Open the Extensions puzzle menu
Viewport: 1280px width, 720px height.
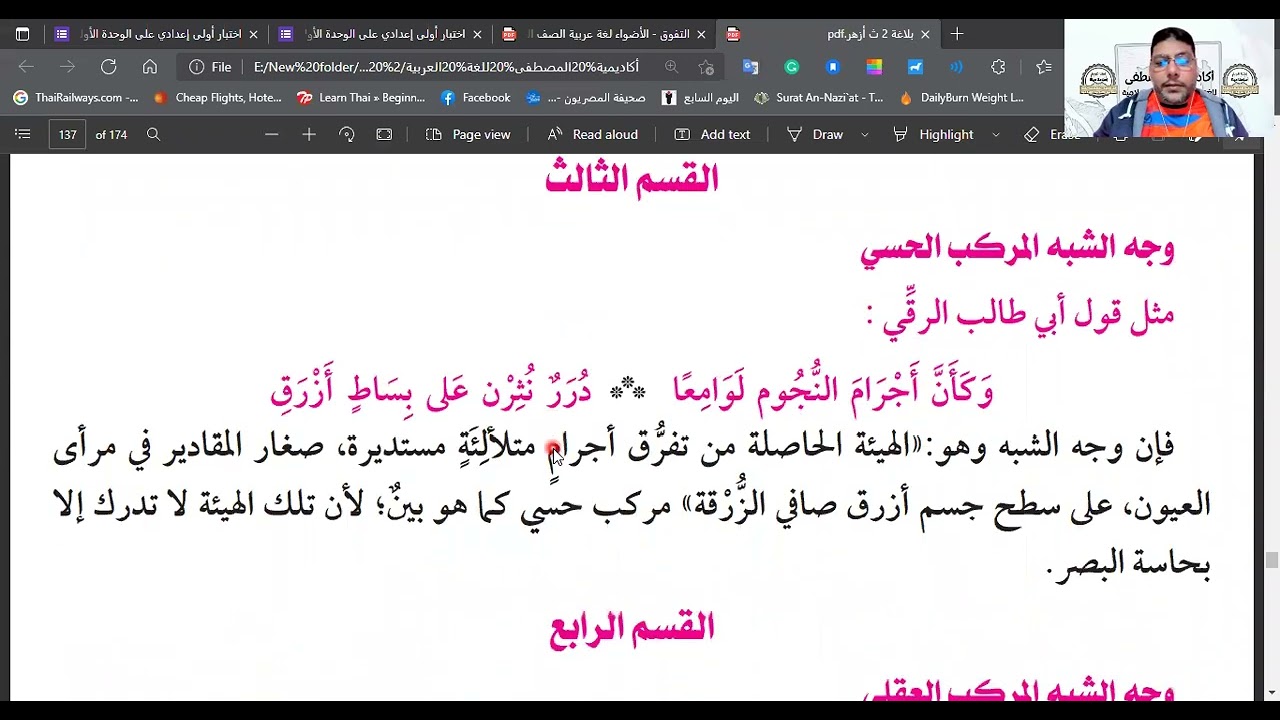(998, 67)
